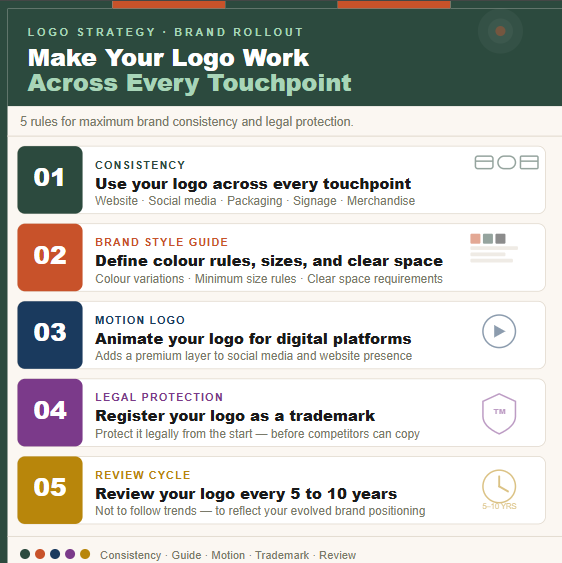Click the navy dot in footer legend

coord(55,554)
